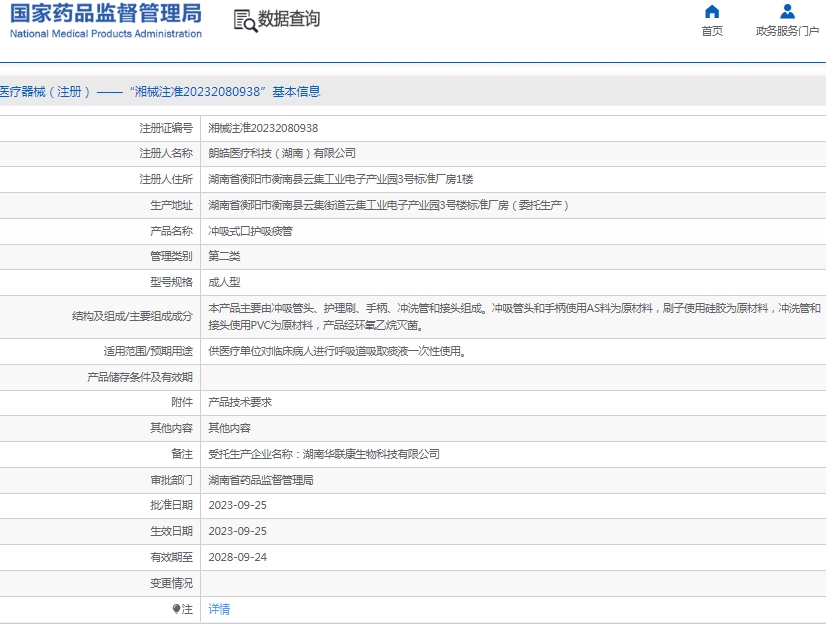Open the 详情 details link
This screenshot has width=826, height=631.
click(219, 609)
